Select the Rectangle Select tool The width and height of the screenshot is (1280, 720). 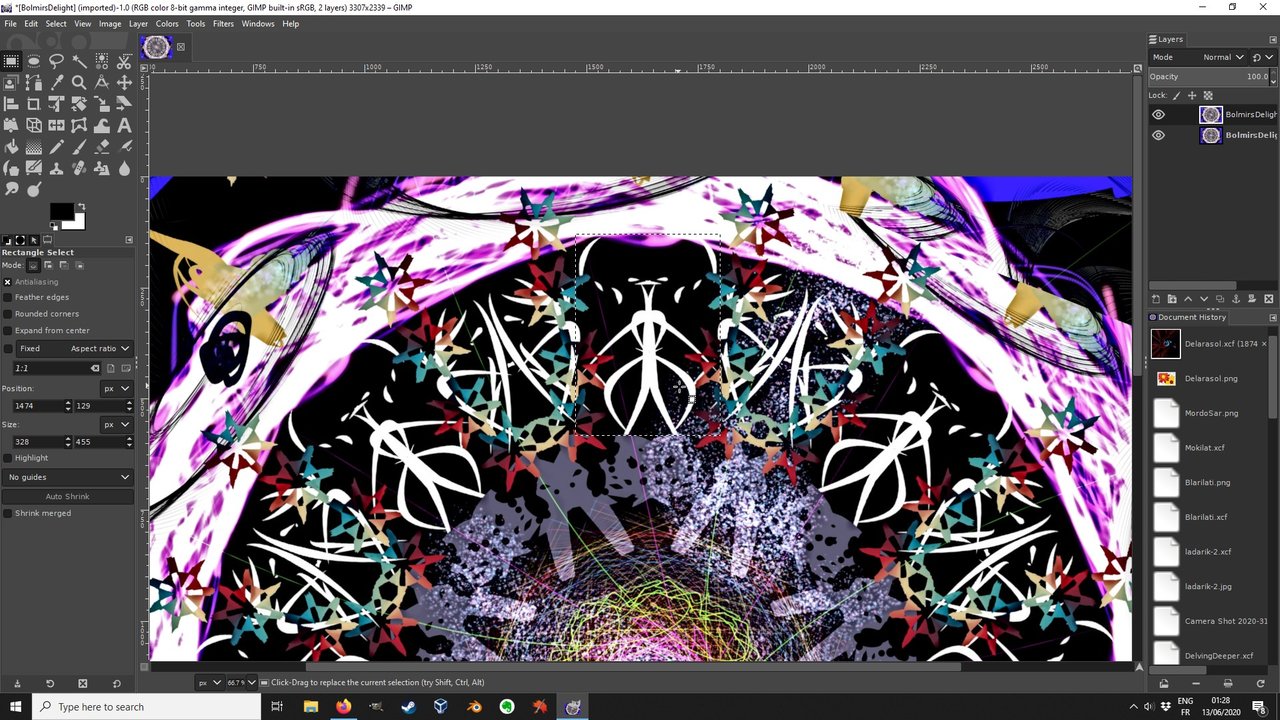click(x=11, y=61)
